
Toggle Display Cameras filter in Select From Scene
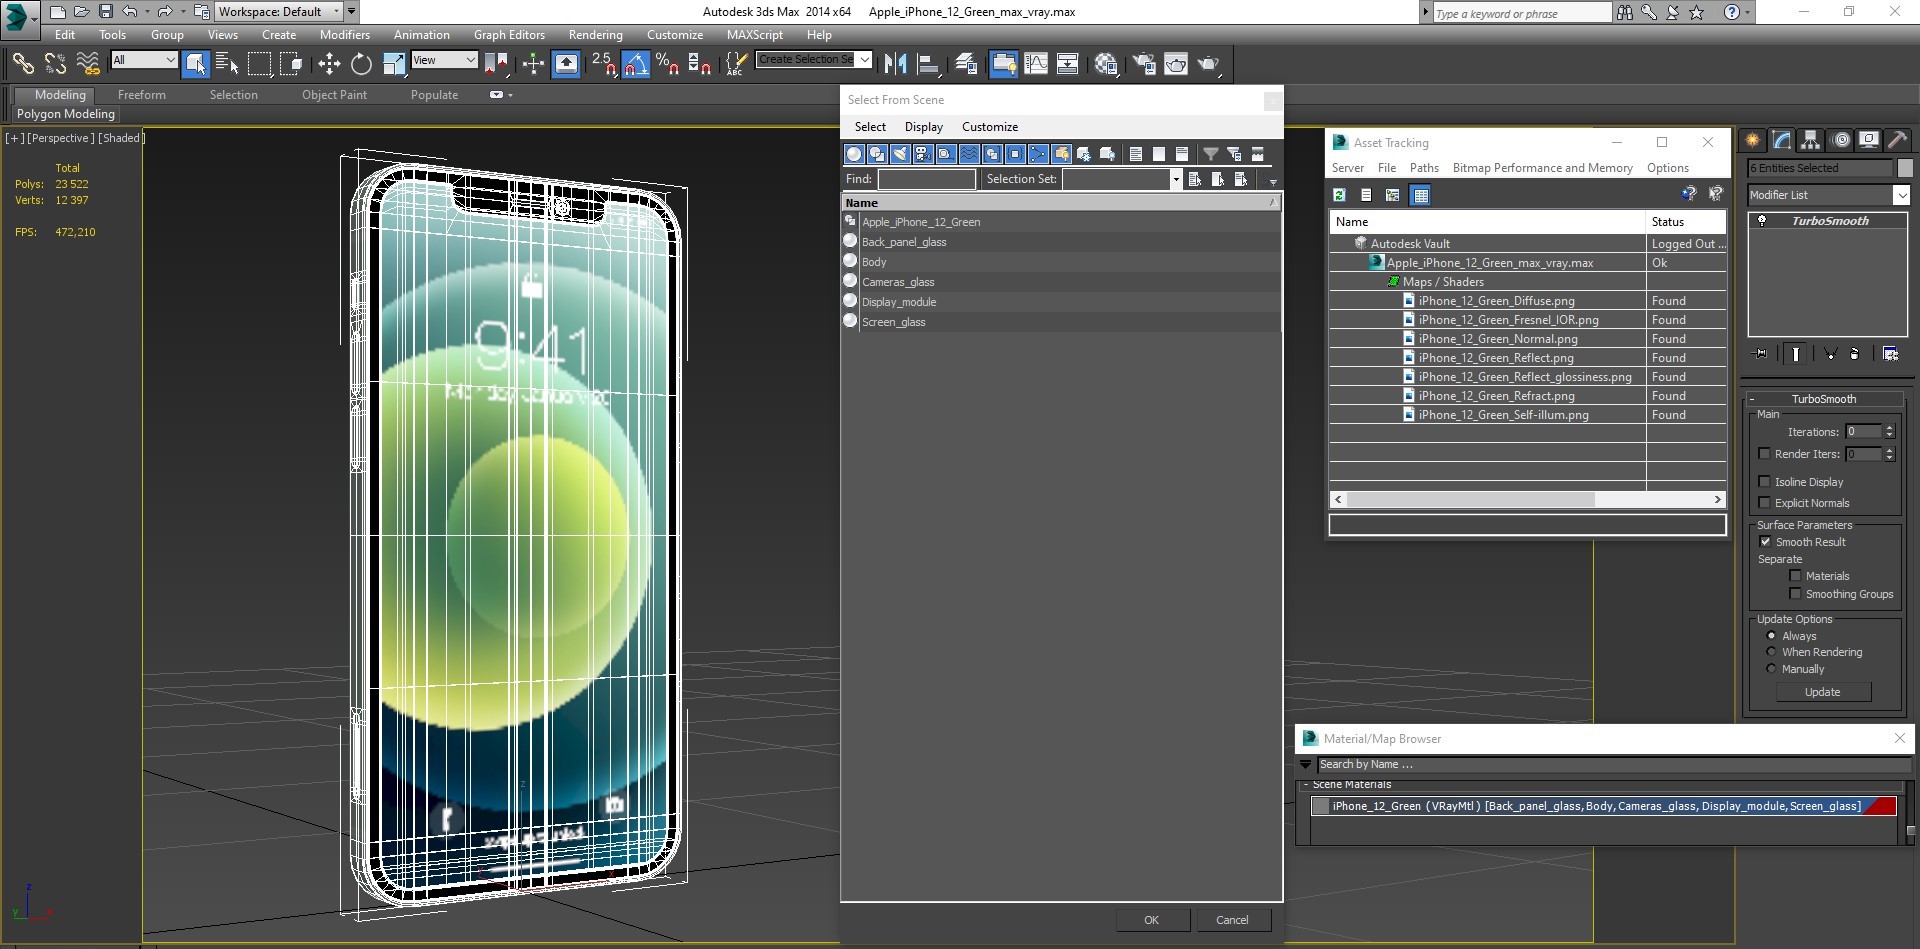pos(923,154)
